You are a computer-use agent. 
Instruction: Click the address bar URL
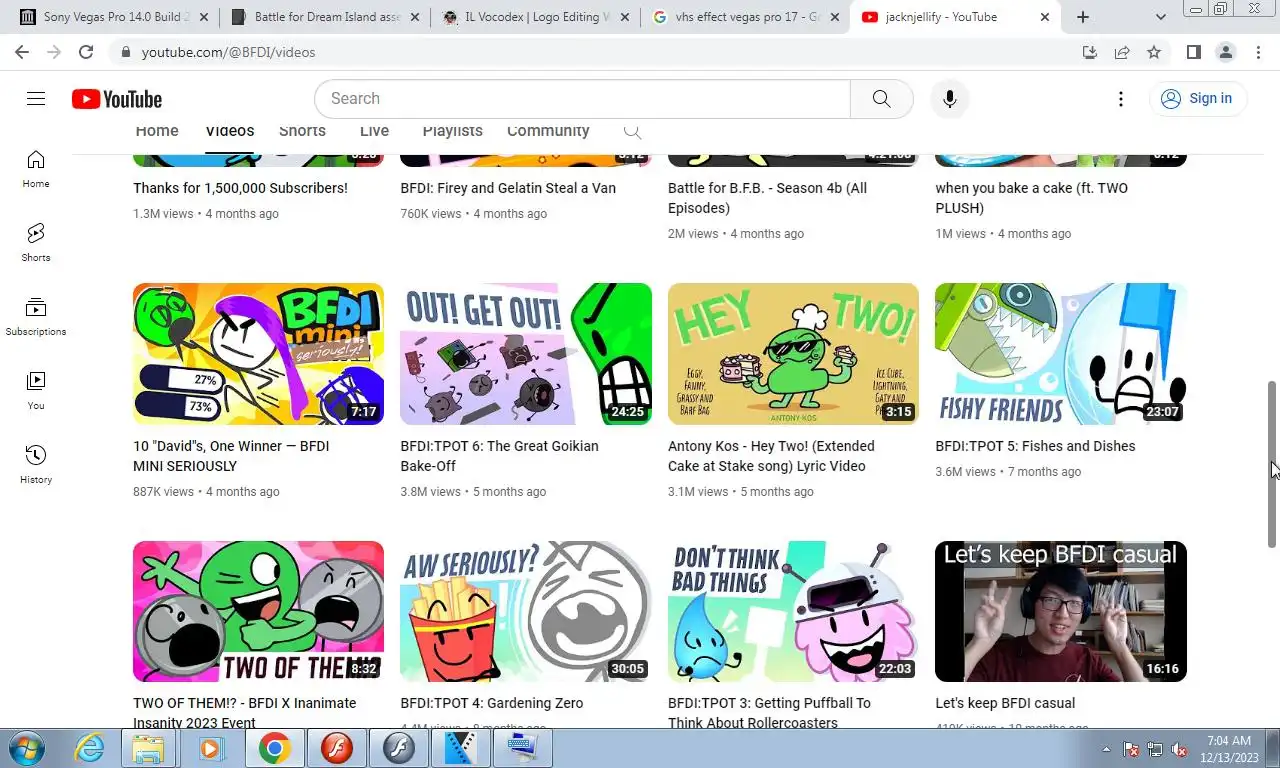point(228,52)
